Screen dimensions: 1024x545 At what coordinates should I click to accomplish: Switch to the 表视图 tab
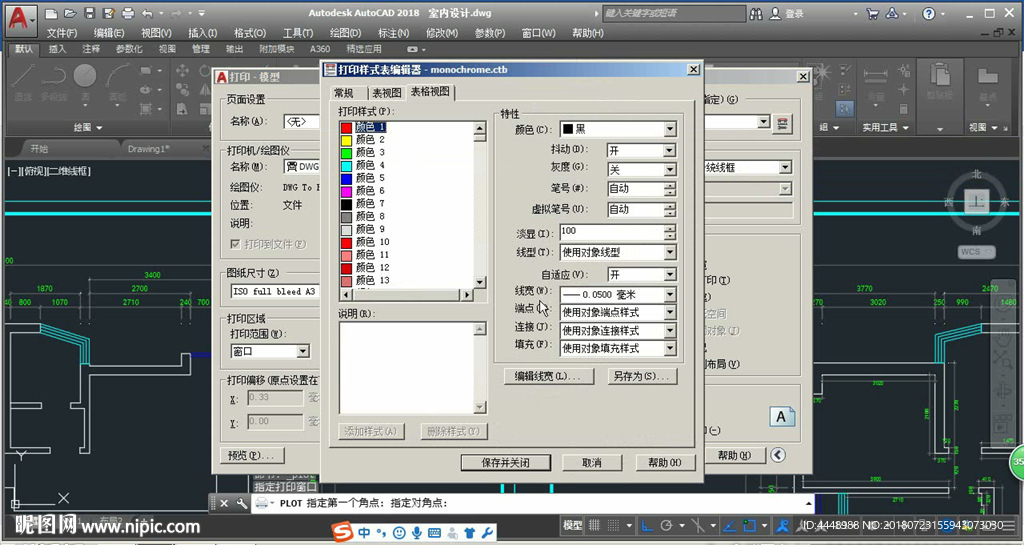click(x=387, y=93)
